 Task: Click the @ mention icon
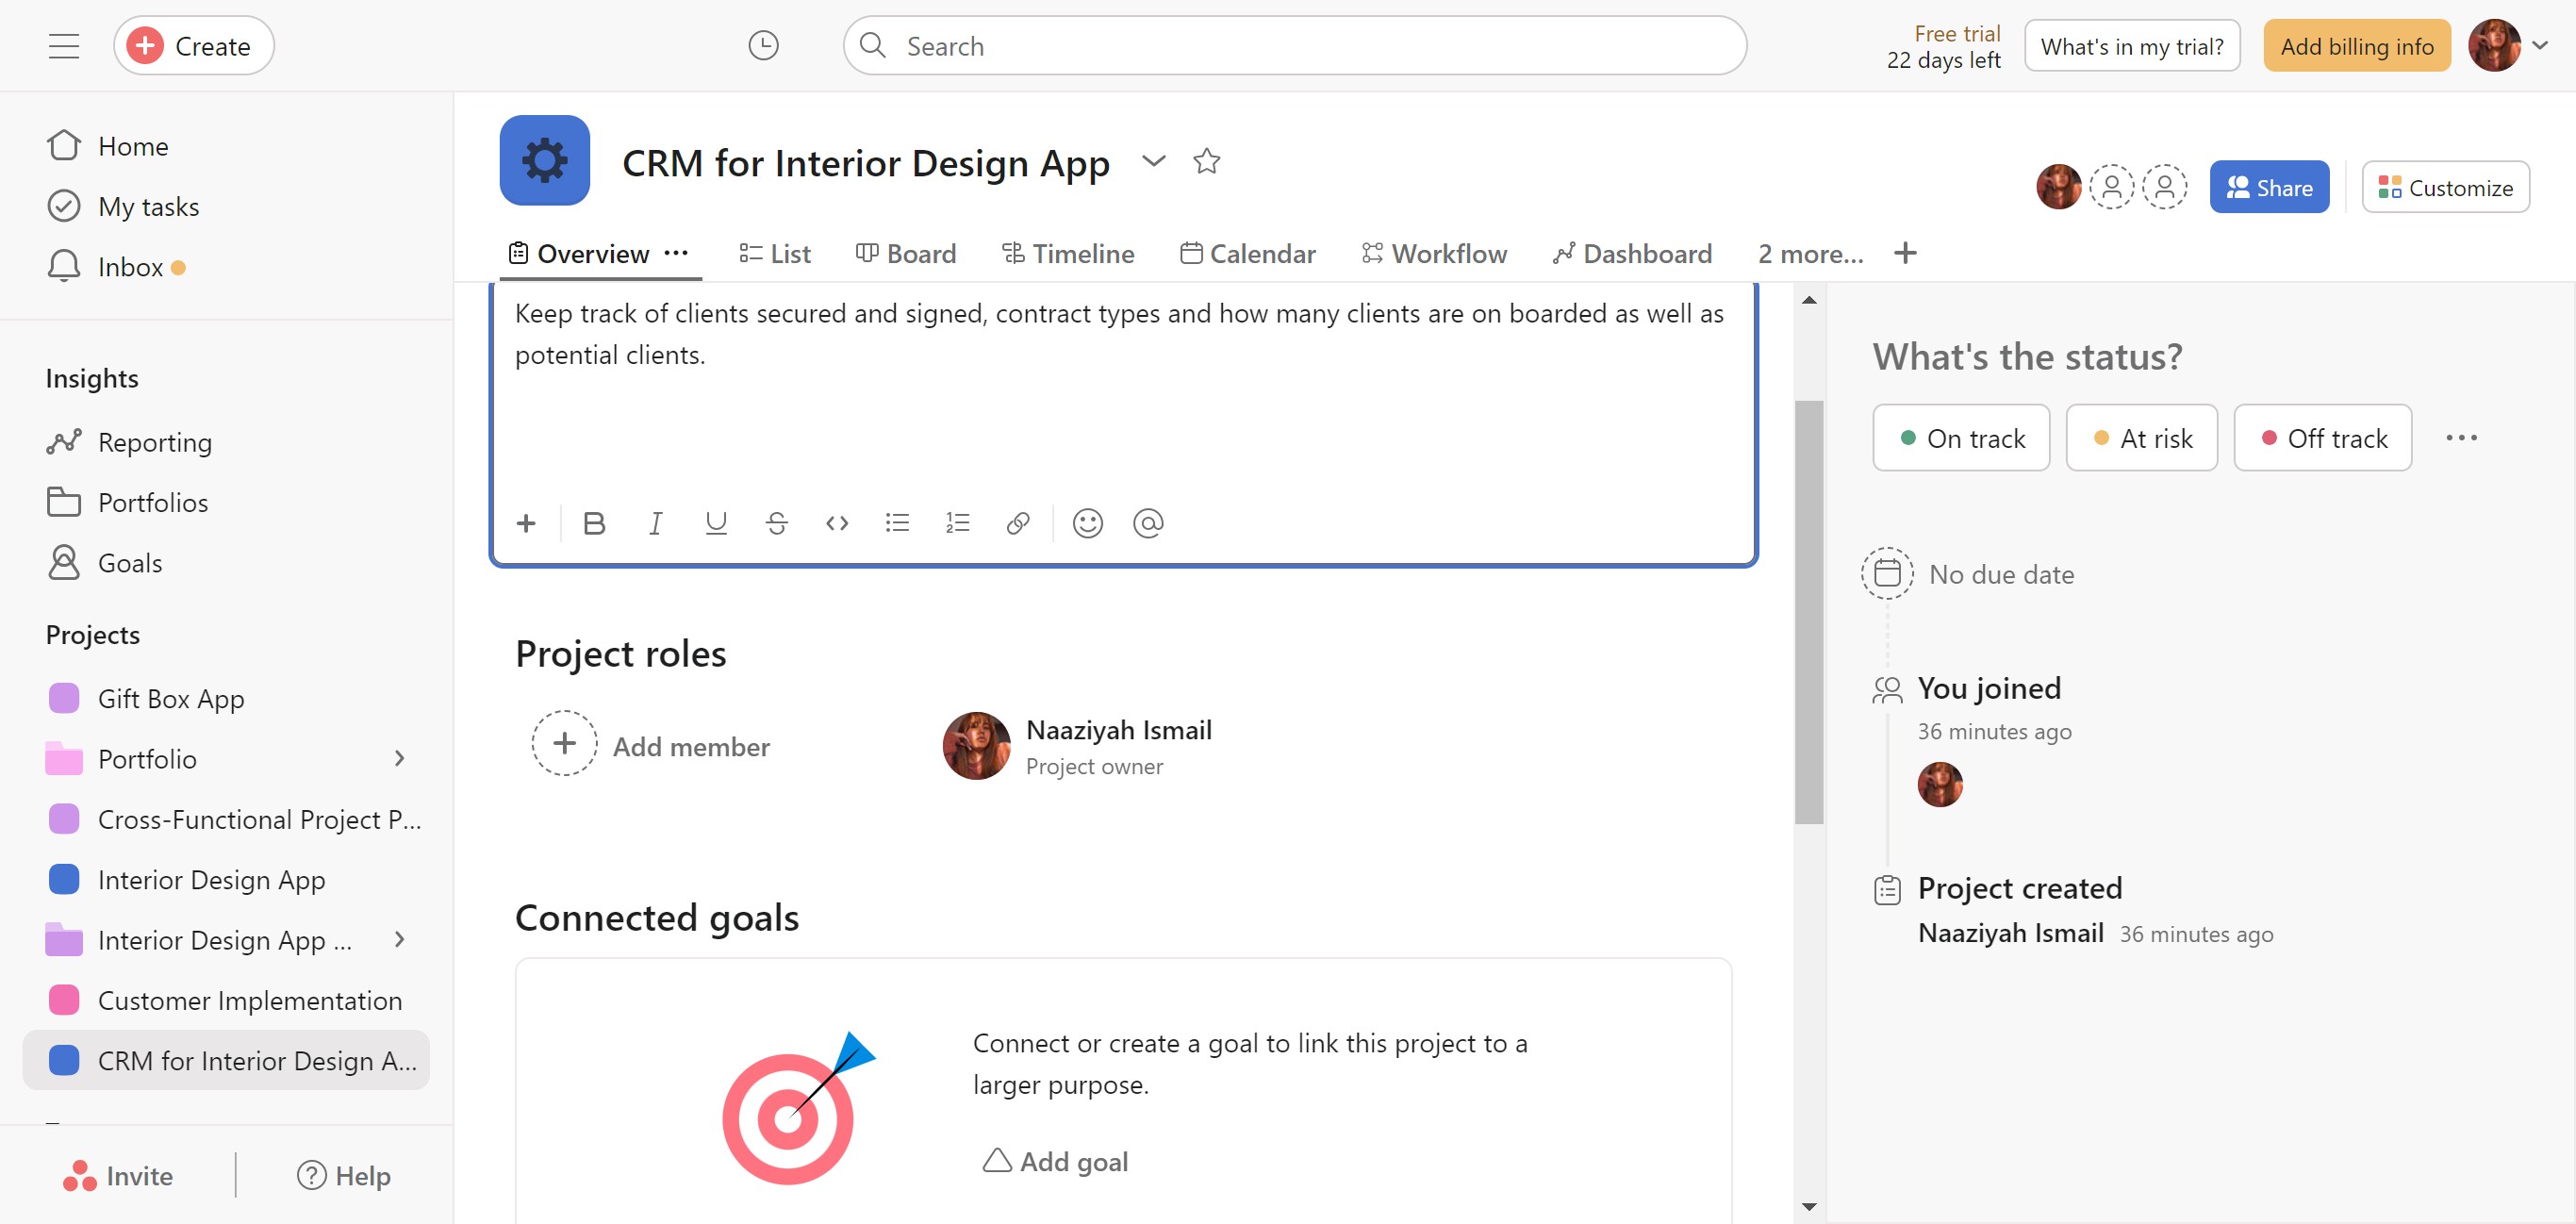click(x=1148, y=523)
